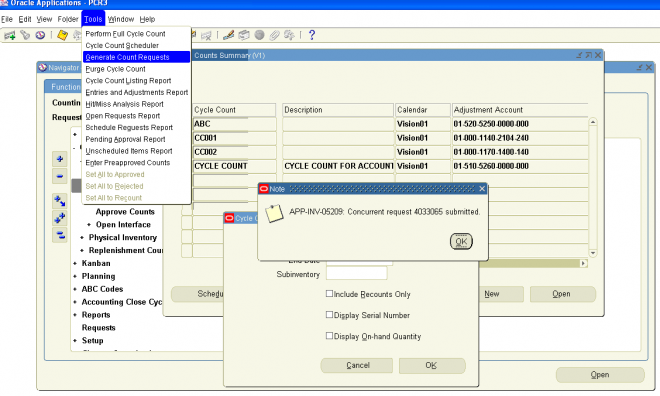Close the Note dialog with the X
Viewport: 660px width, 396px height.
[482, 189]
